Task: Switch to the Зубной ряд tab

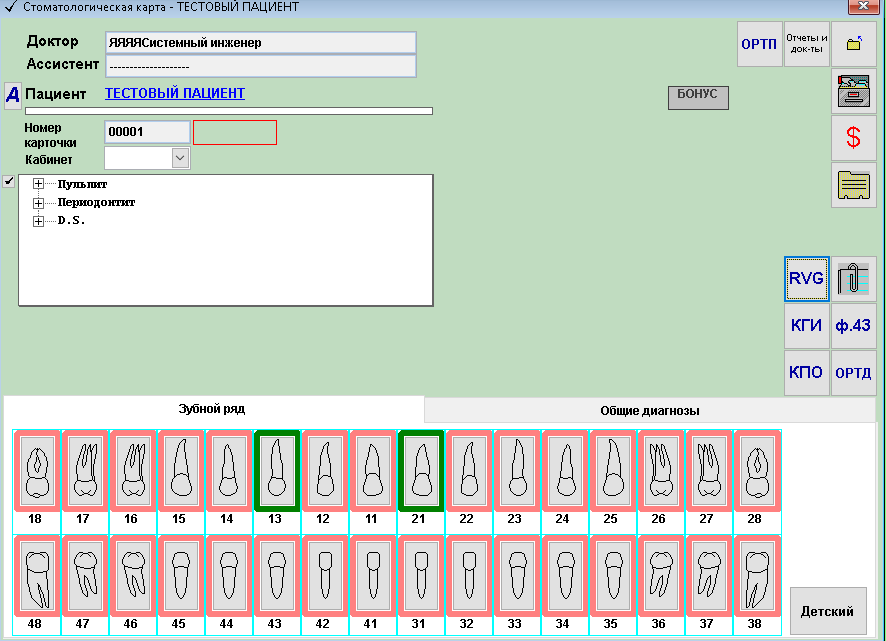Action: pyautogui.click(x=212, y=409)
